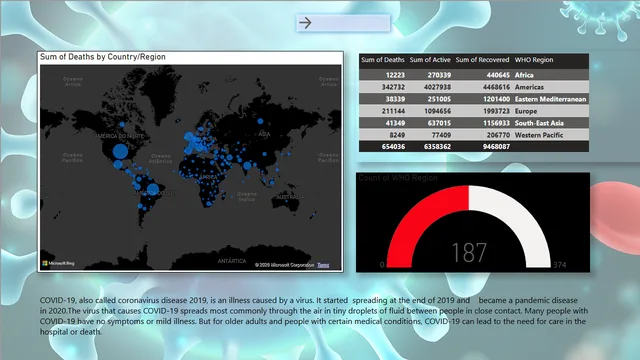
Task: Click Western Pacific deaths value 8249
Action: (397, 135)
